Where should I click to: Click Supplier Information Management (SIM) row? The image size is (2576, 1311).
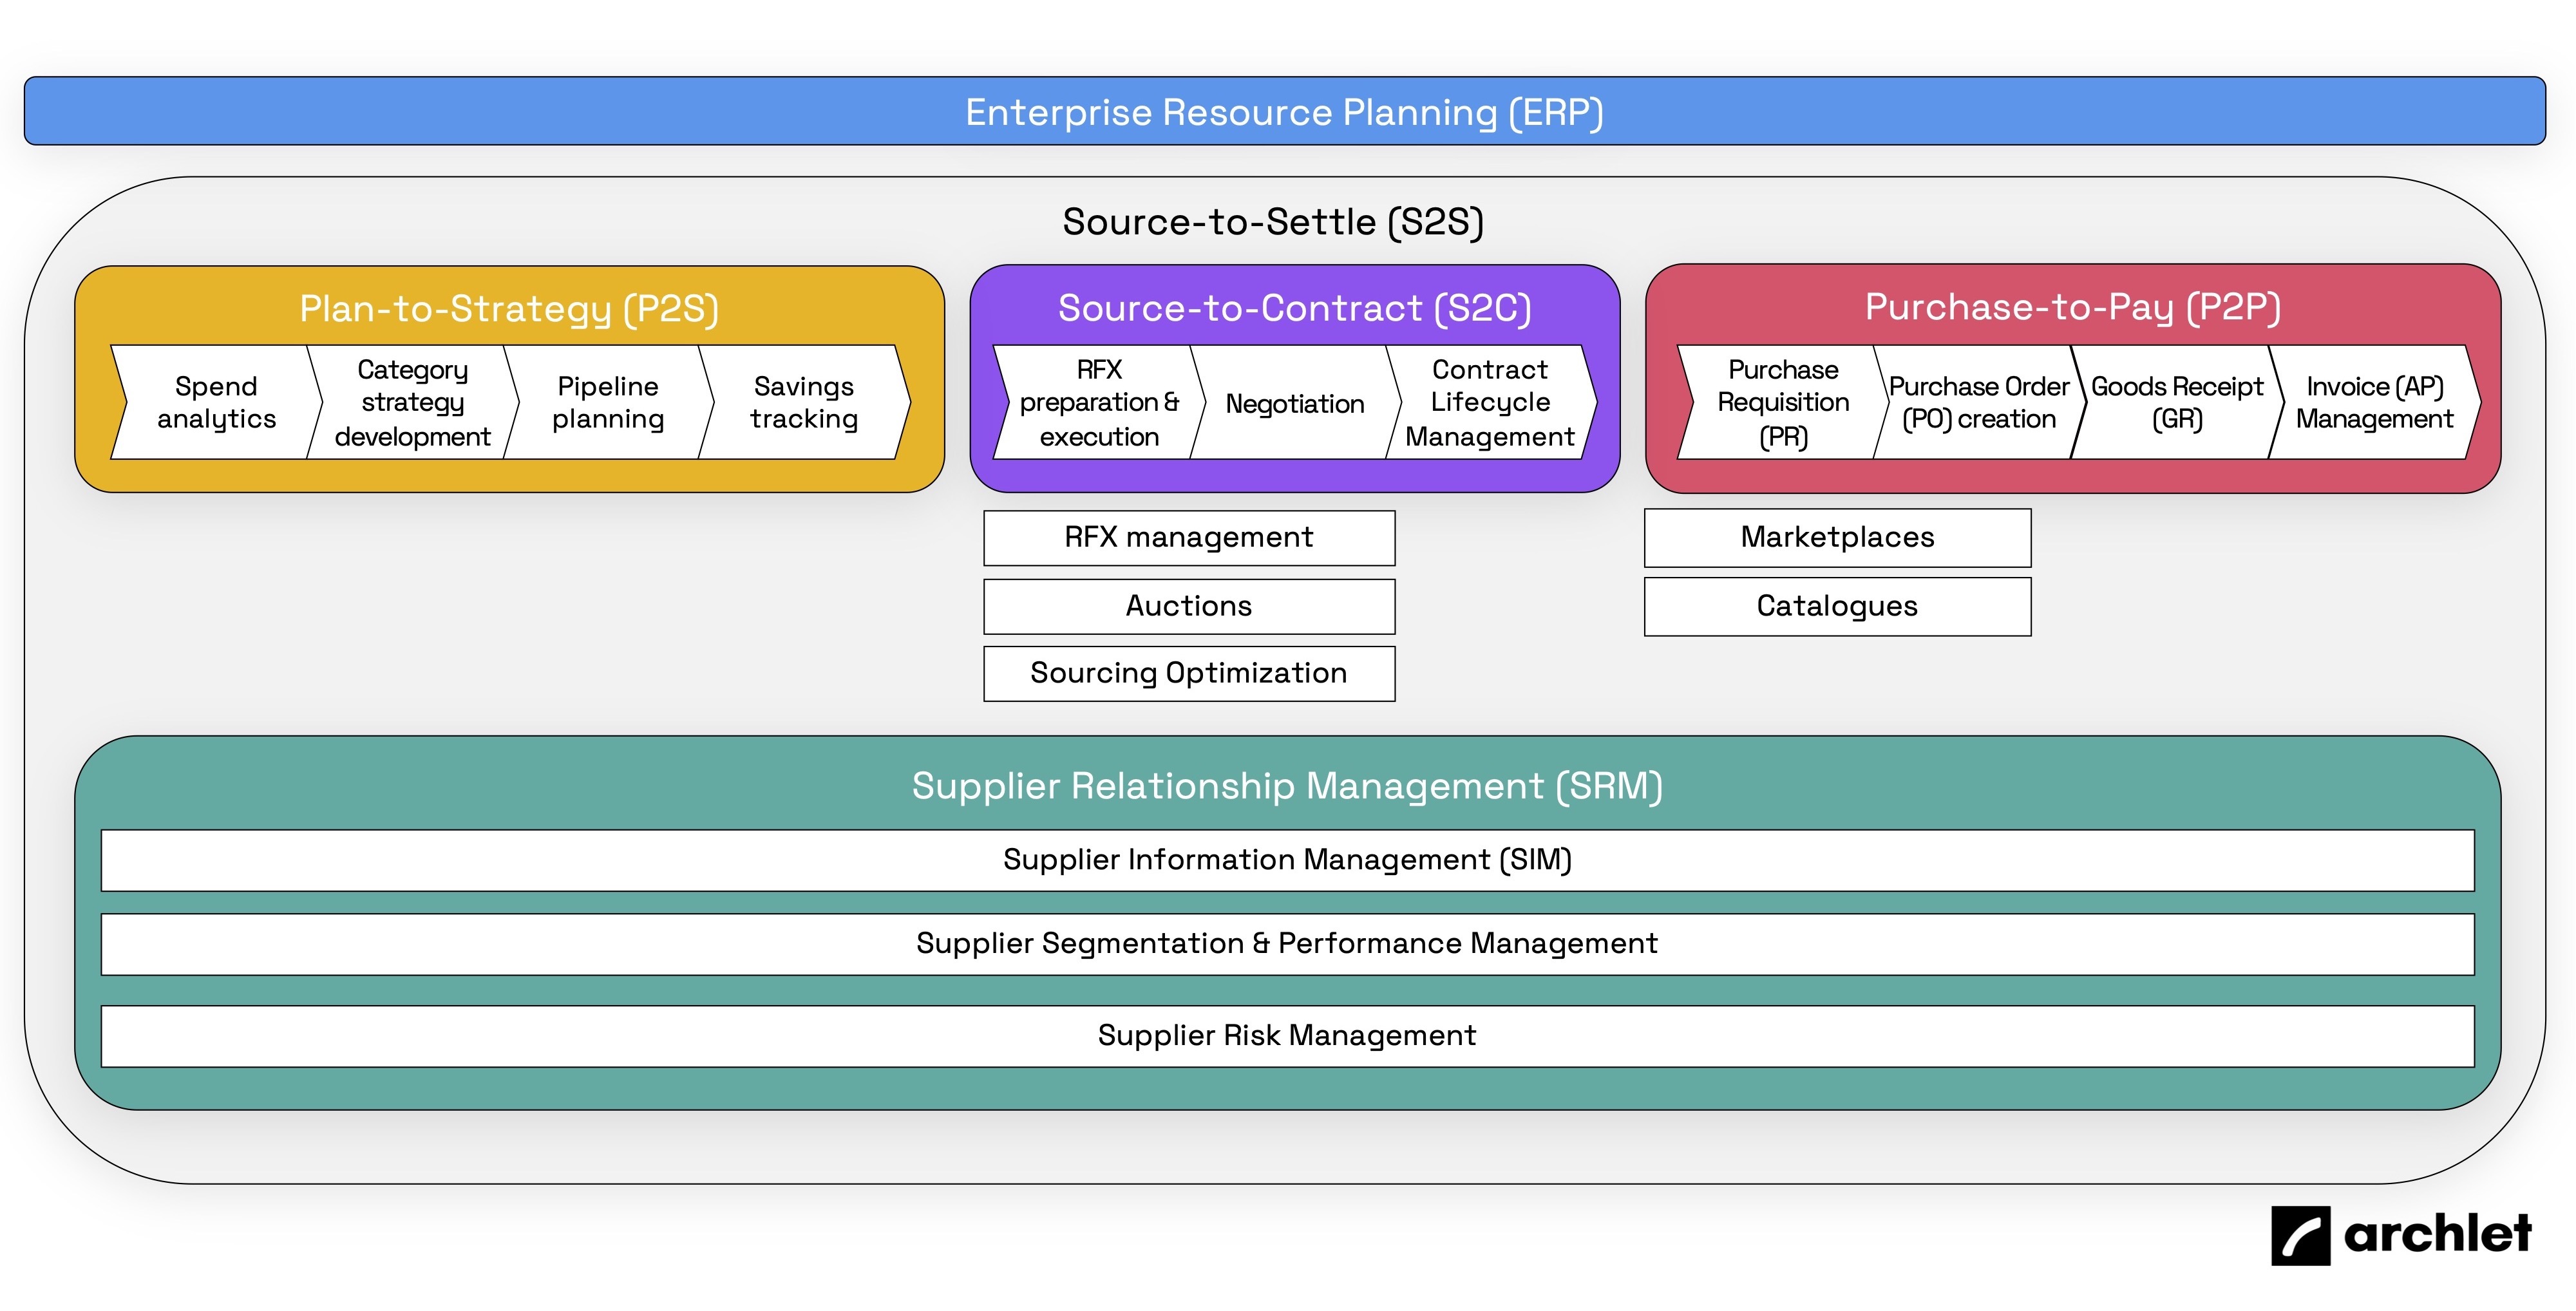(x=1287, y=860)
